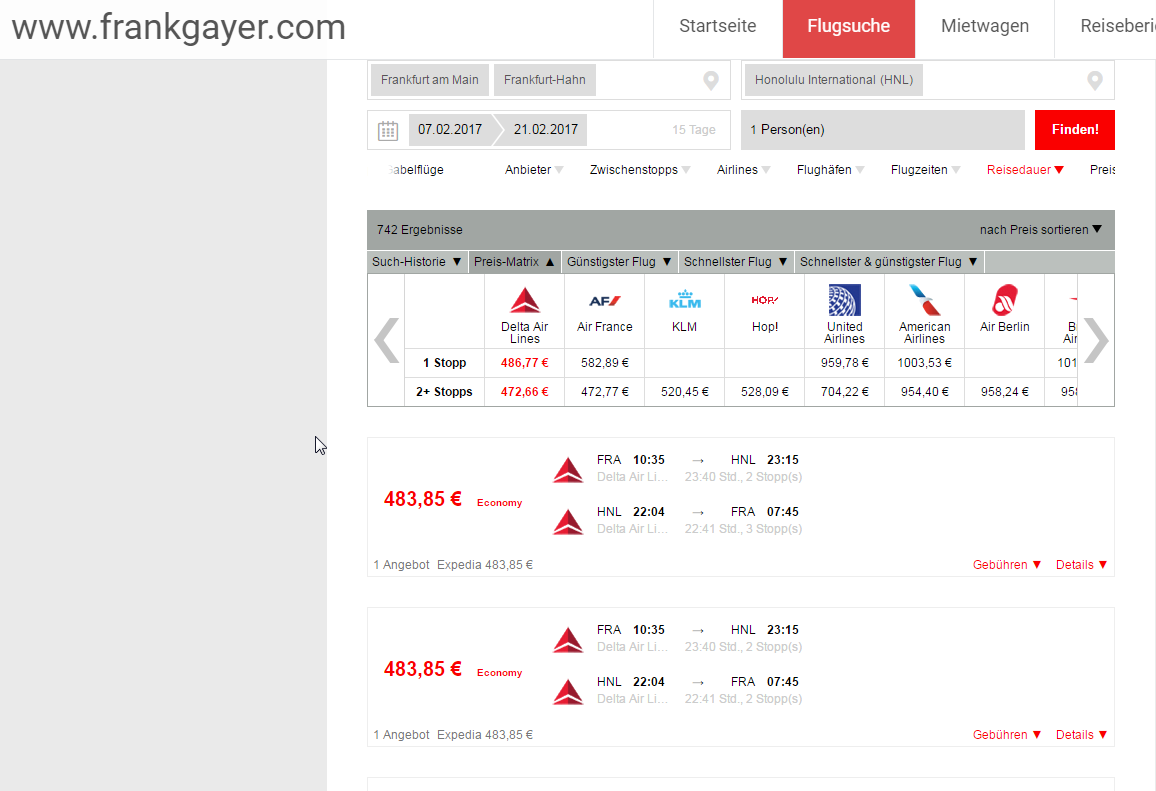Select Air Berlin 2+ Stopps price 958,24 €
This screenshot has width=1156, height=791.
pyautogui.click(x=1005, y=392)
